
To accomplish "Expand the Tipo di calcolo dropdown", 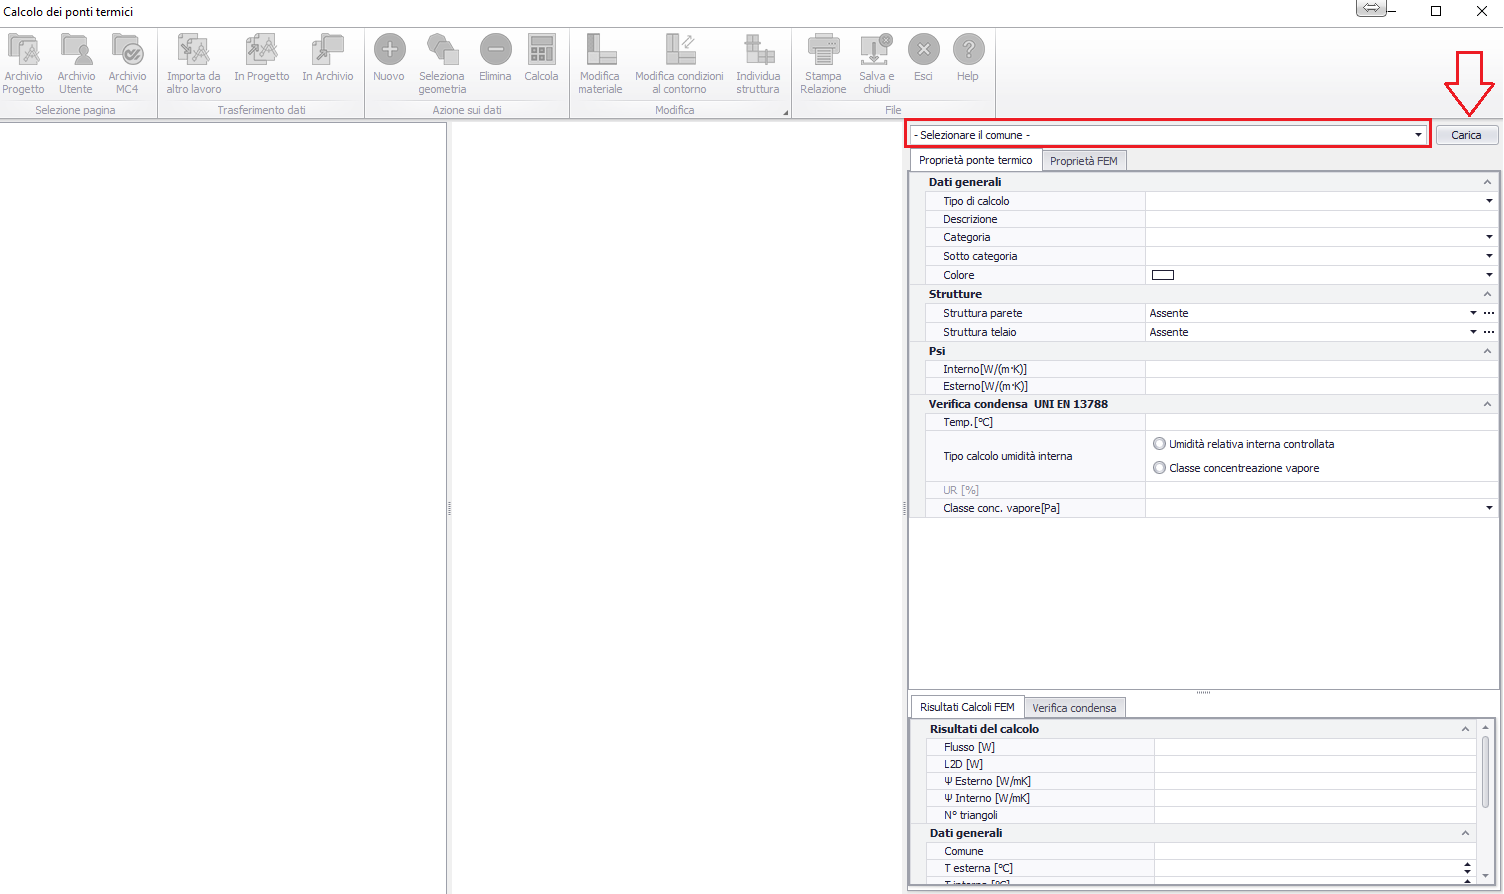I will [1489, 201].
